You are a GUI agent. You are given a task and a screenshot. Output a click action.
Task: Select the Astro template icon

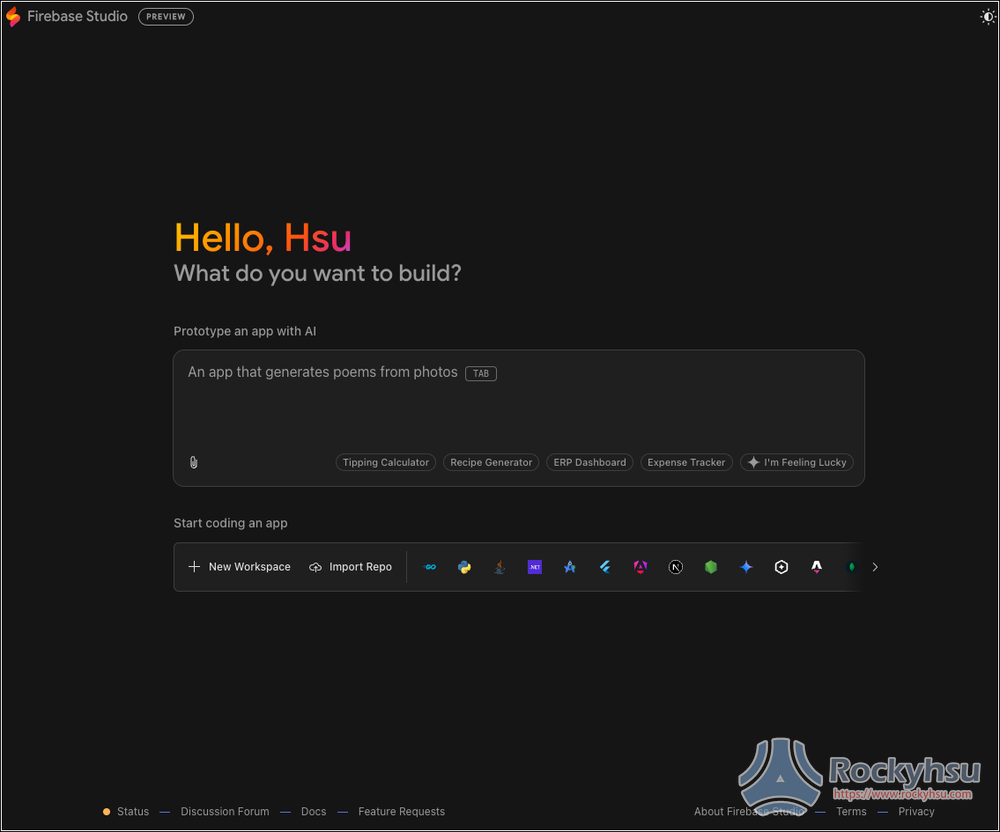(x=816, y=567)
